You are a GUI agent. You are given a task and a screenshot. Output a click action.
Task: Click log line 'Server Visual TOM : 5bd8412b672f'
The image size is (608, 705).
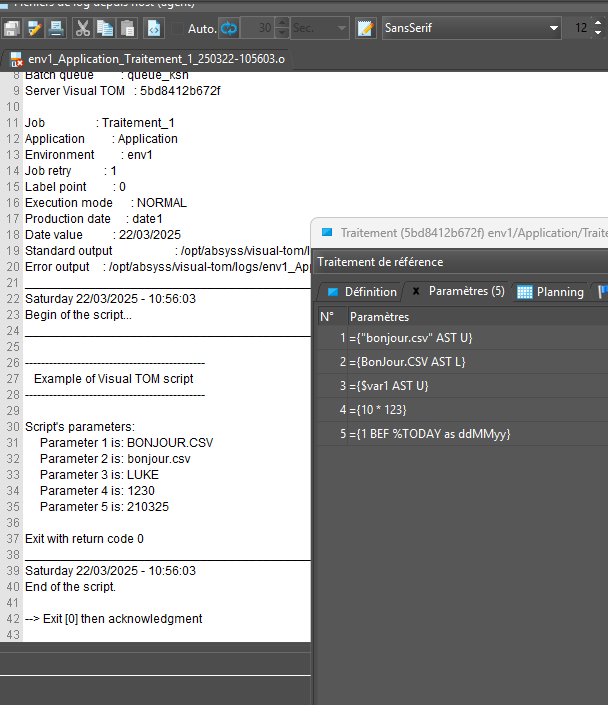(x=123, y=91)
